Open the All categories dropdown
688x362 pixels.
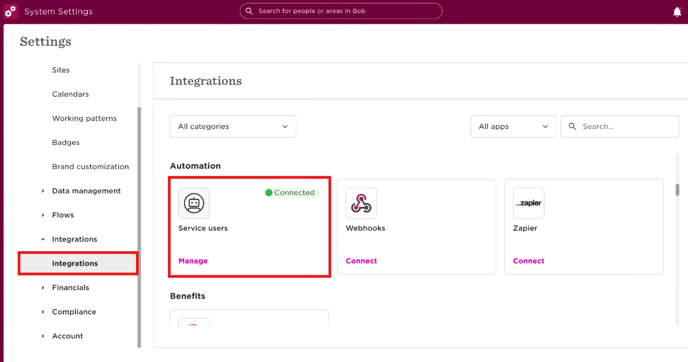[233, 126]
